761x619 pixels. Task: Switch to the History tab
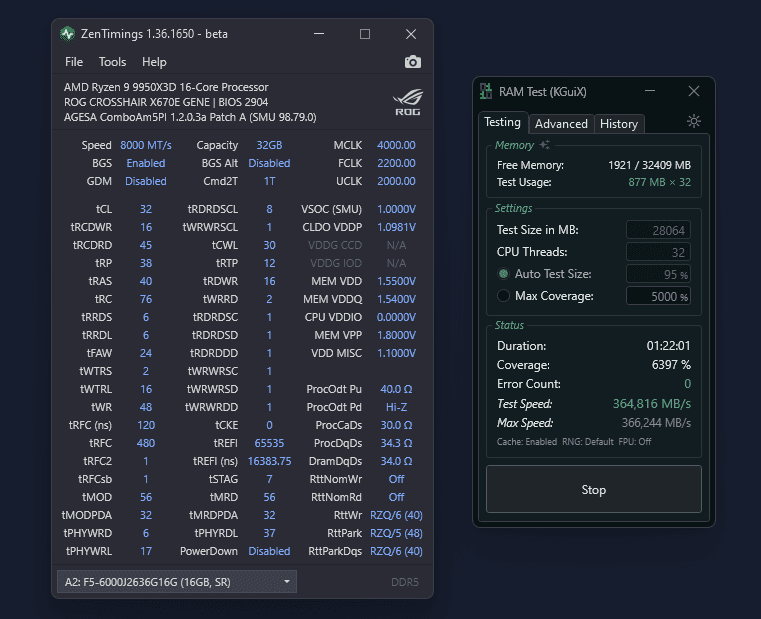tap(618, 124)
